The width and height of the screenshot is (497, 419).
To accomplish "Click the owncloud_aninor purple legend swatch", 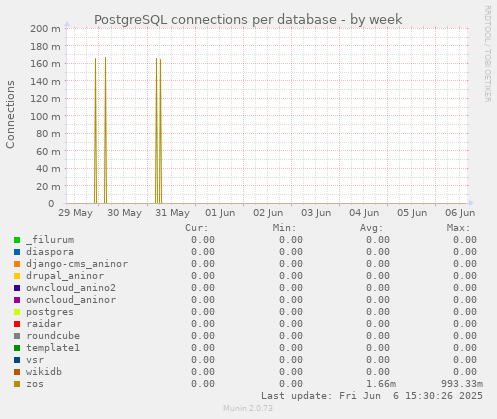I will click(17, 300).
